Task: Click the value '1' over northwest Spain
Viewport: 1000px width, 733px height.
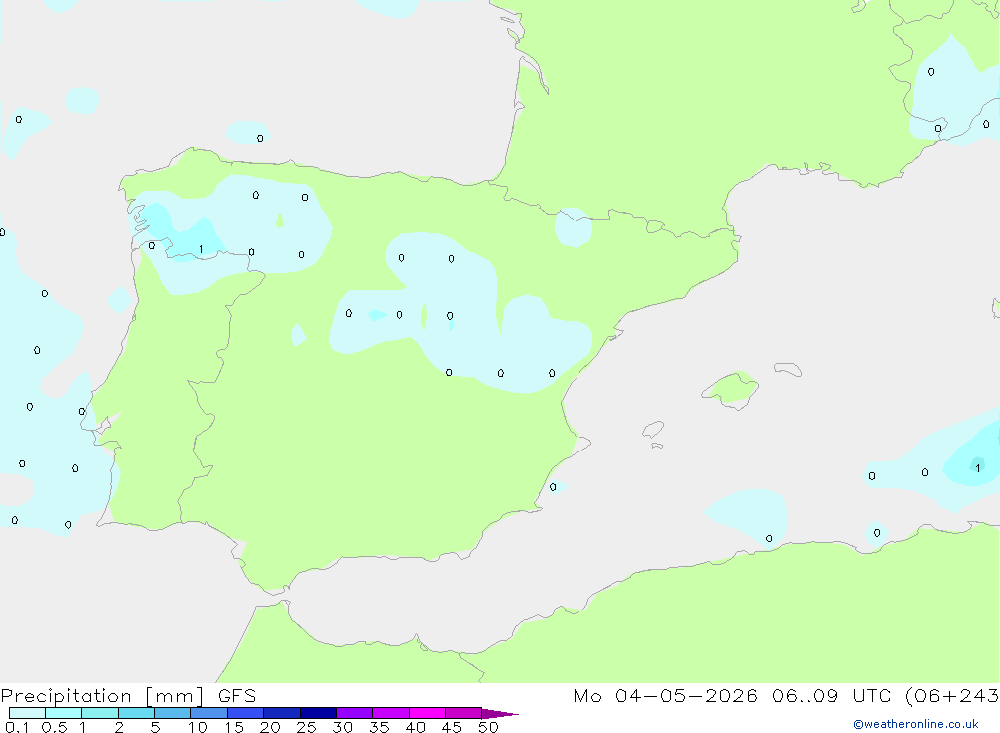Action: (202, 249)
